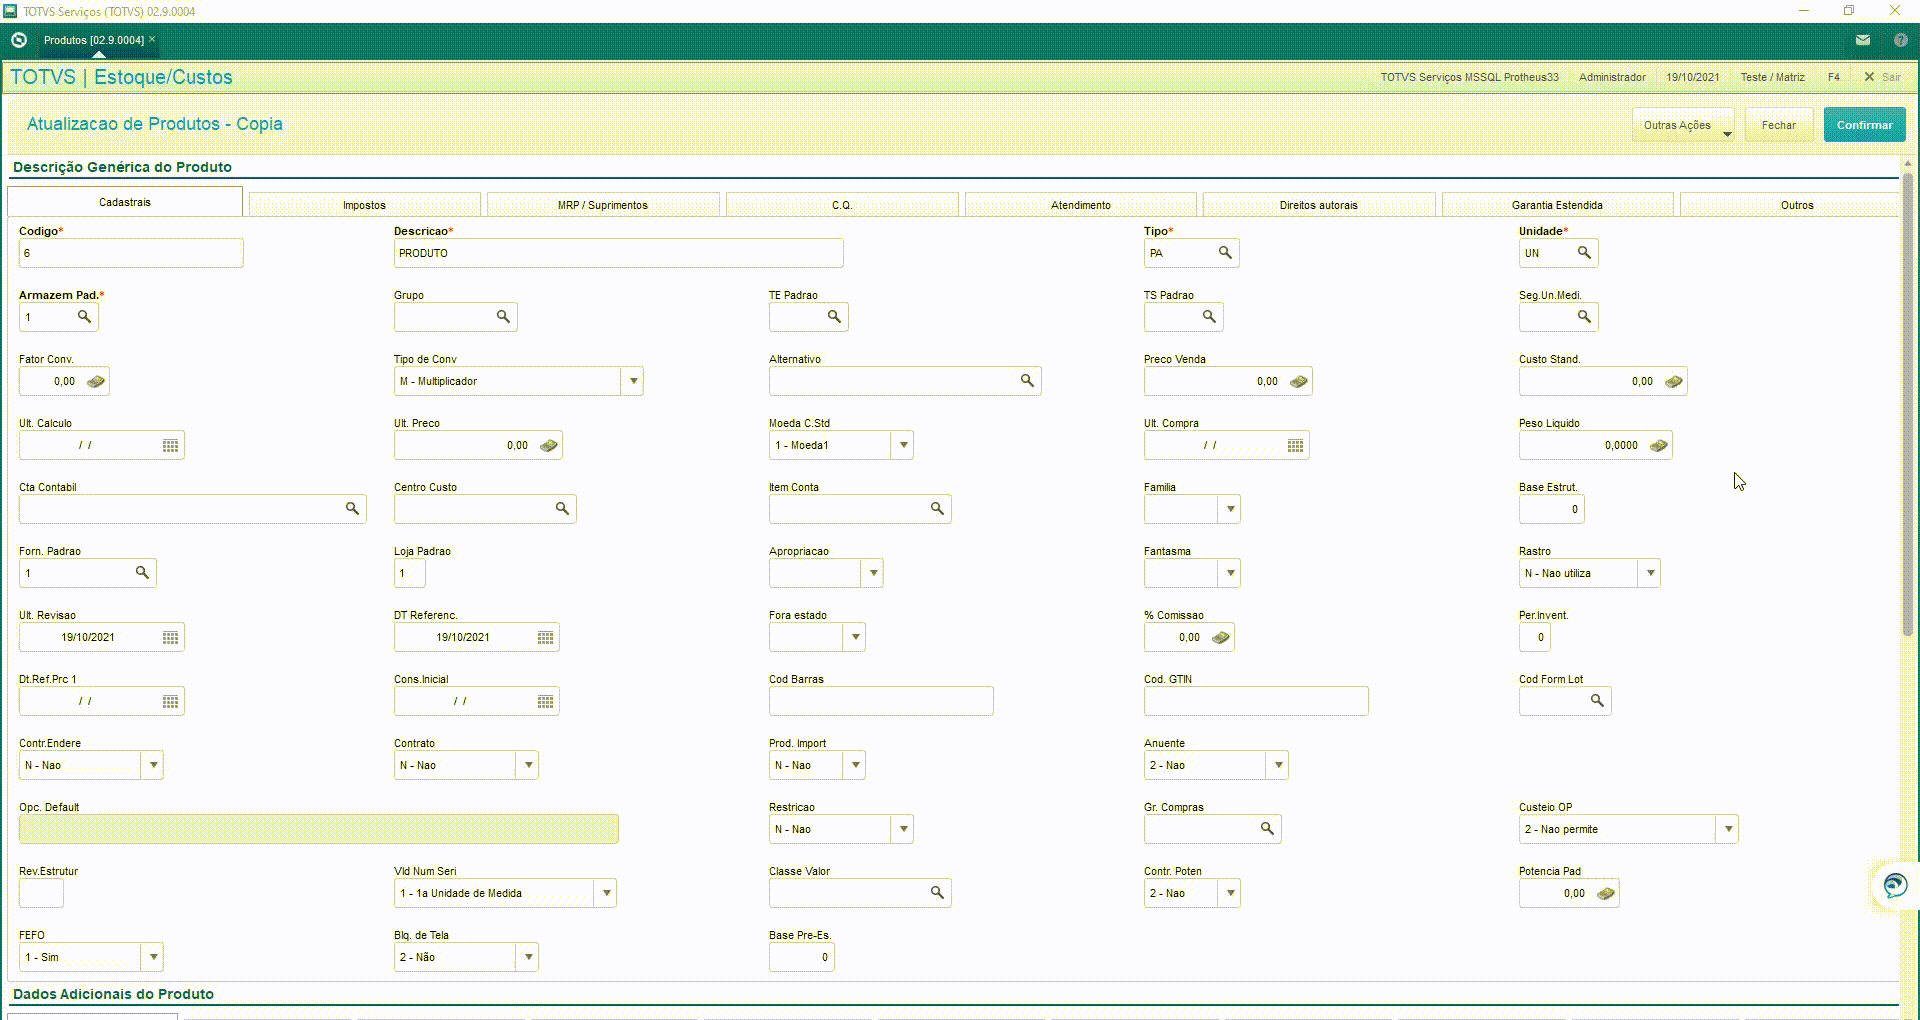Switch to Atendimento tab
The height and width of the screenshot is (1020, 1920).
click(x=1081, y=205)
